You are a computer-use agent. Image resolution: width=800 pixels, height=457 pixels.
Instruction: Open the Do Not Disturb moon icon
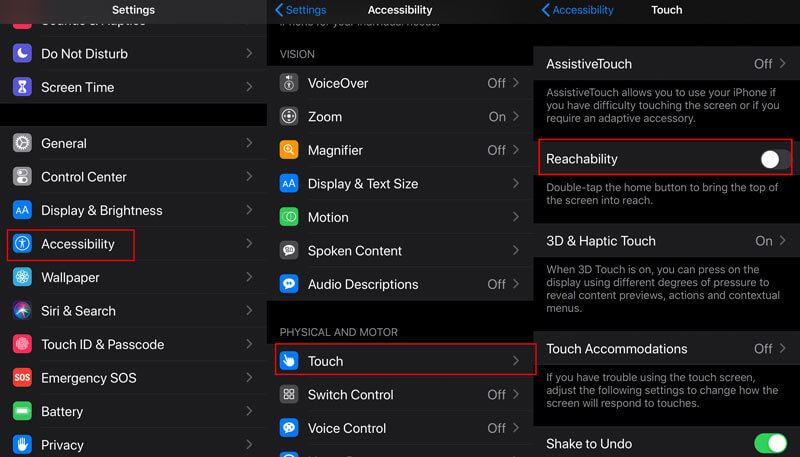point(22,53)
